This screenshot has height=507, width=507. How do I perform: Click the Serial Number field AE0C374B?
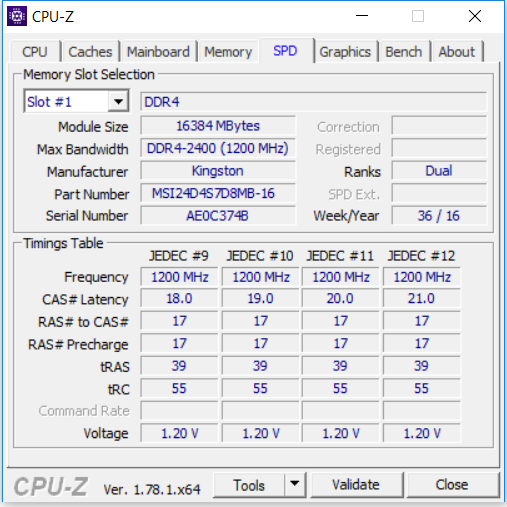coord(218,216)
